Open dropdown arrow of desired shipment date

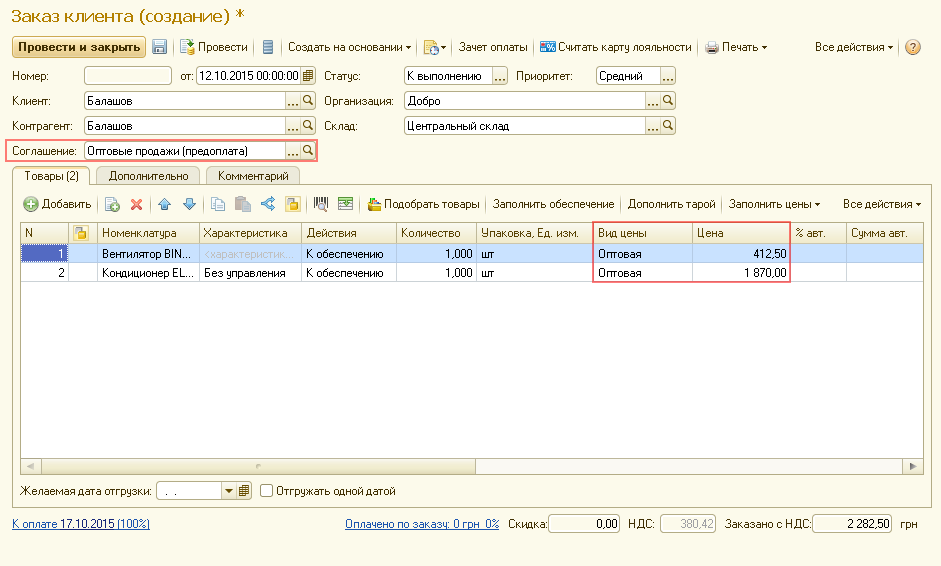[x=229, y=491]
